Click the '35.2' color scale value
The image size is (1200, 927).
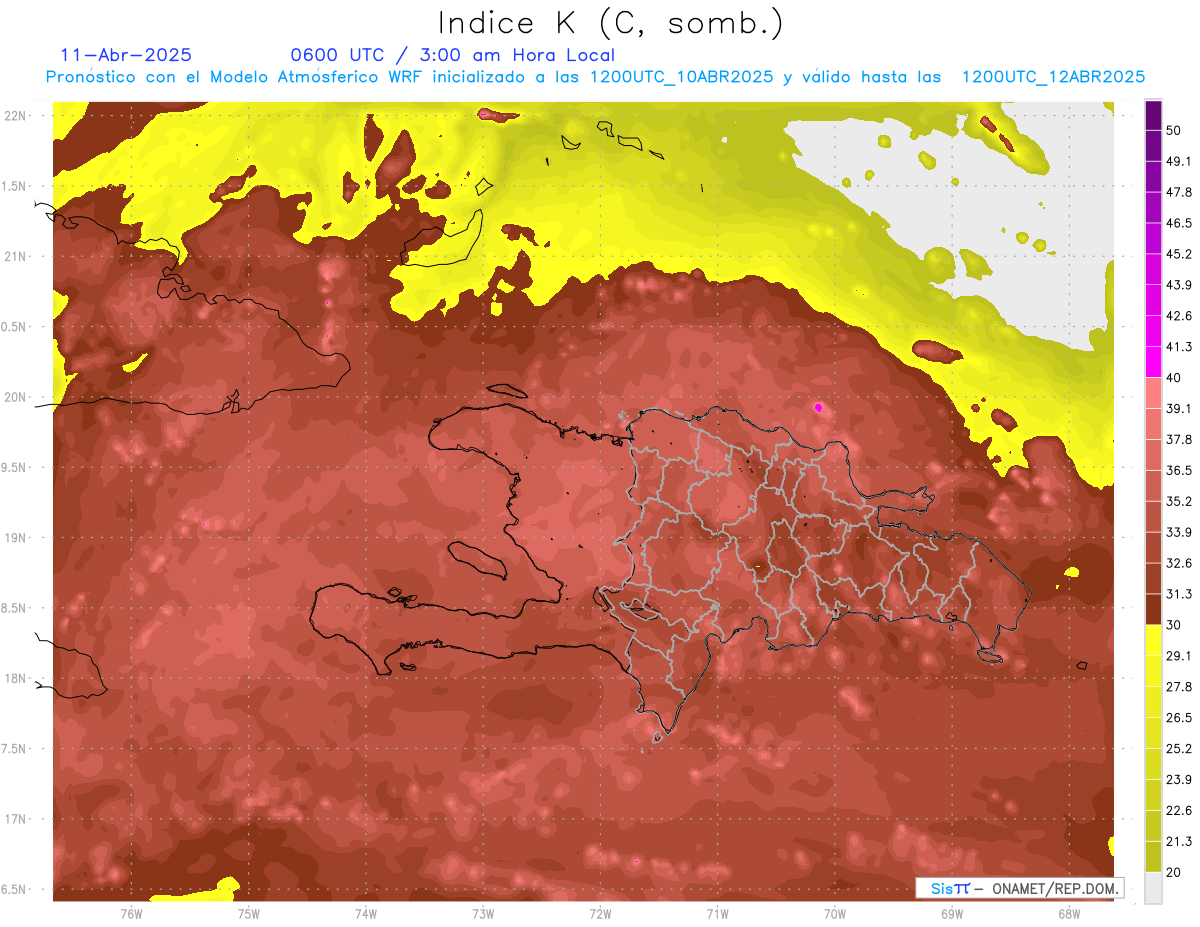pos(1179,501)
